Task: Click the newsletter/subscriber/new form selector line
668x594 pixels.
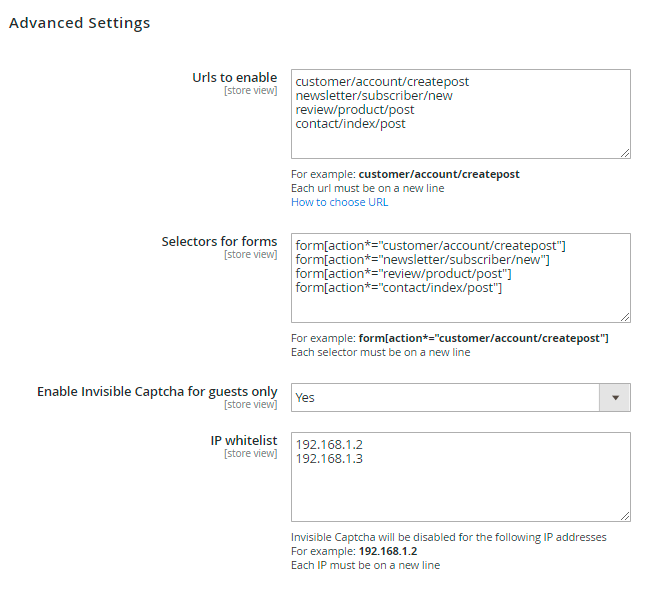Action: (423, 260)
